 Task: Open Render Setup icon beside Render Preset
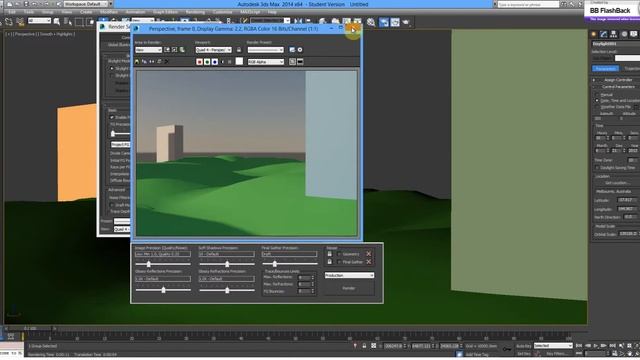[x=292, y=50]
